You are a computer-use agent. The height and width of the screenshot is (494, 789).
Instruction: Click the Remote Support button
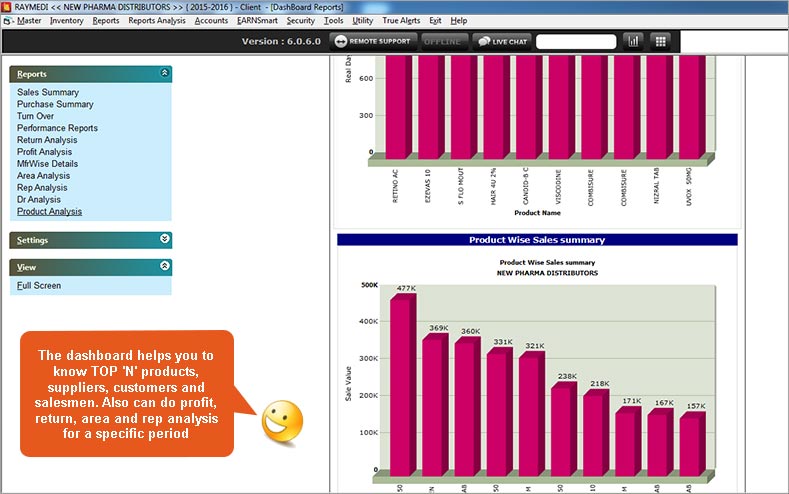tap(370, 41)
